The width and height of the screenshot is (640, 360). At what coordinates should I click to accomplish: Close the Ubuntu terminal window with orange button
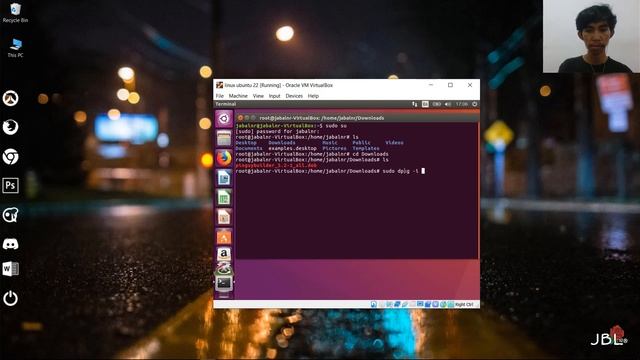(240, 118)
